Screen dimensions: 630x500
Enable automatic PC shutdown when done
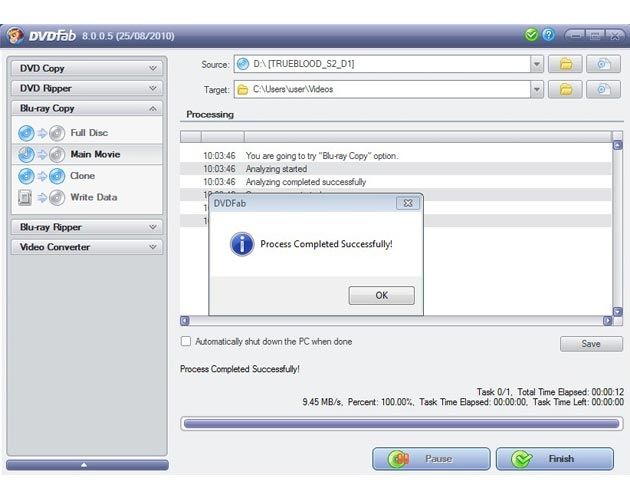pyautogui.click(x=186, y=341)
